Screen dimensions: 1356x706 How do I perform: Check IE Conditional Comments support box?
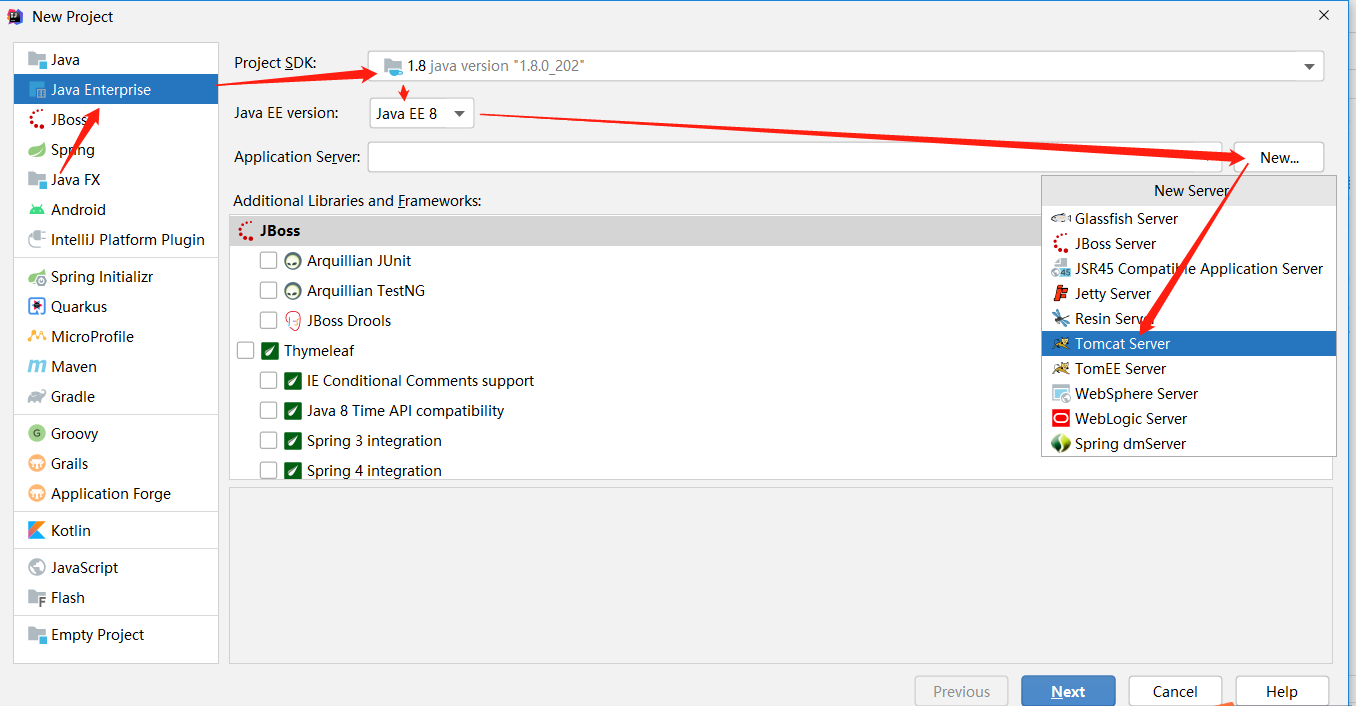click(268, 381)
